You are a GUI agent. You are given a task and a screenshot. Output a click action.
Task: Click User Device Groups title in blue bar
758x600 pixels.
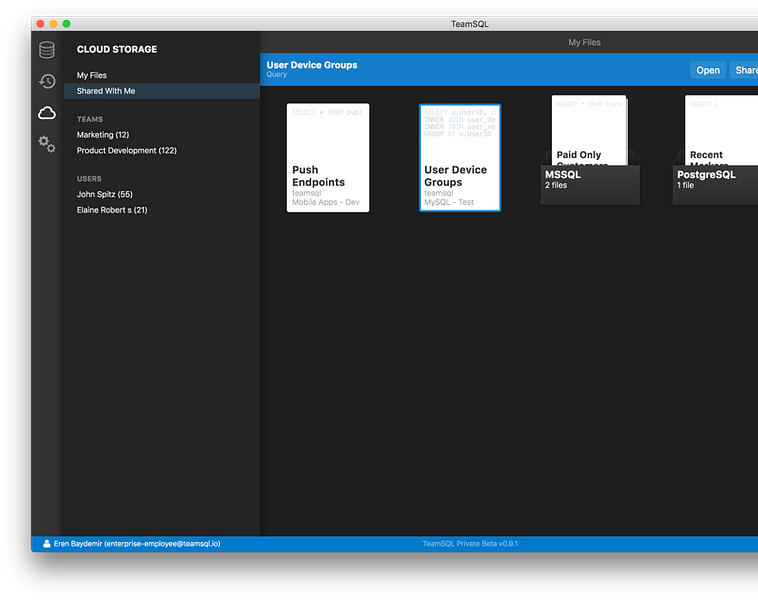(312, 65)
